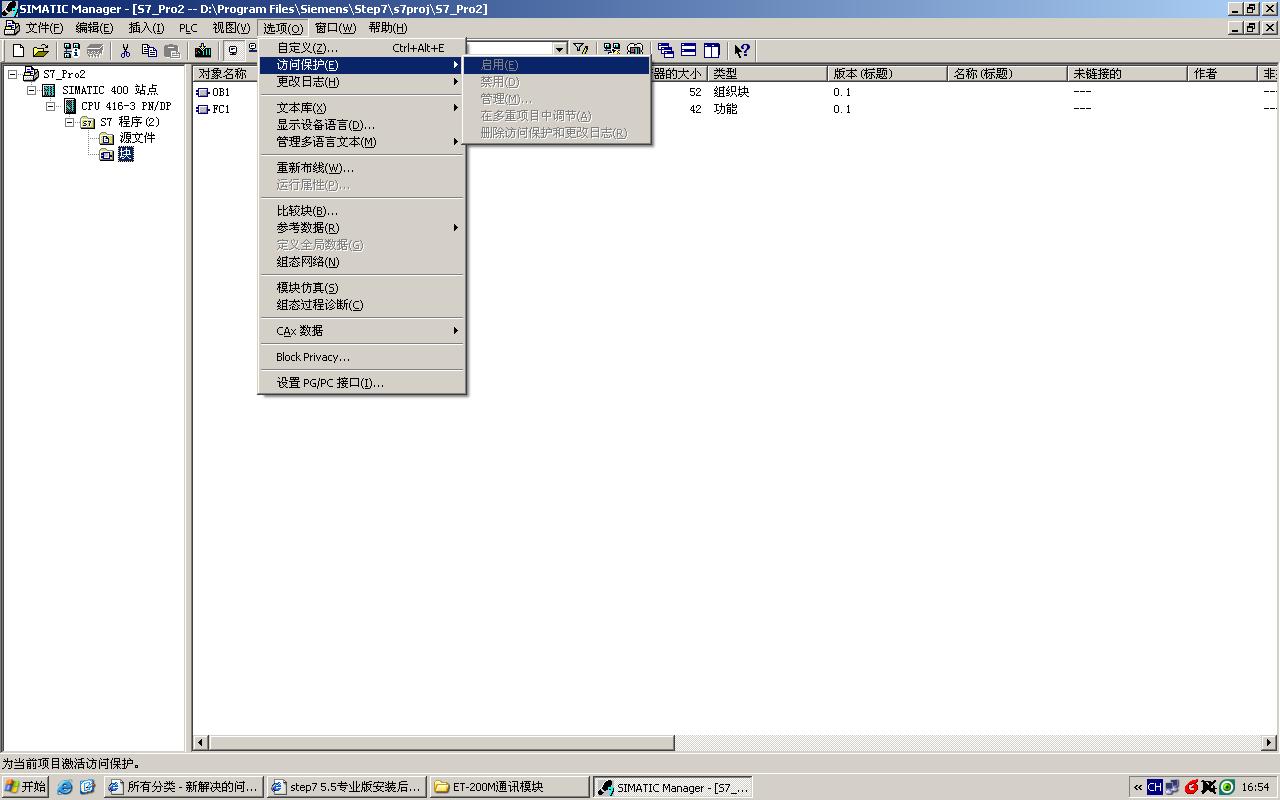The image size is (1280, 800).
Task: Expand the CAx 数据 submenu
Action: (x=456, y=331)
